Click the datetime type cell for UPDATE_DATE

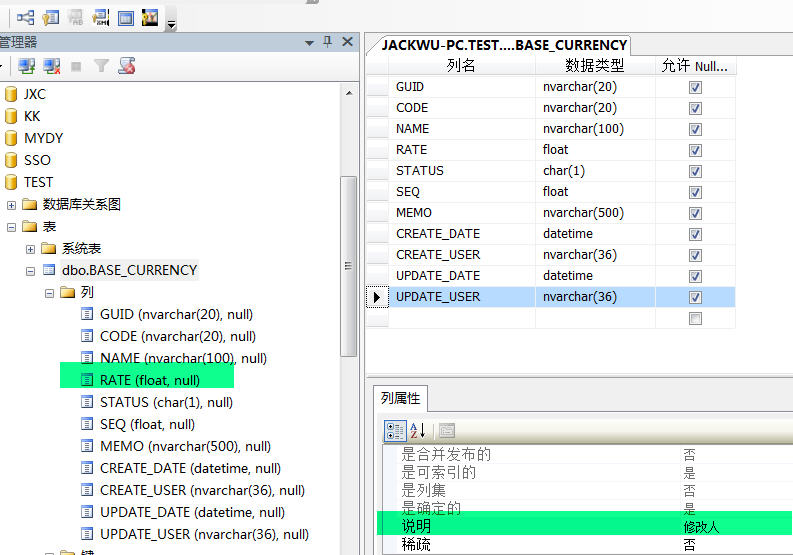(x=595, y=276)
